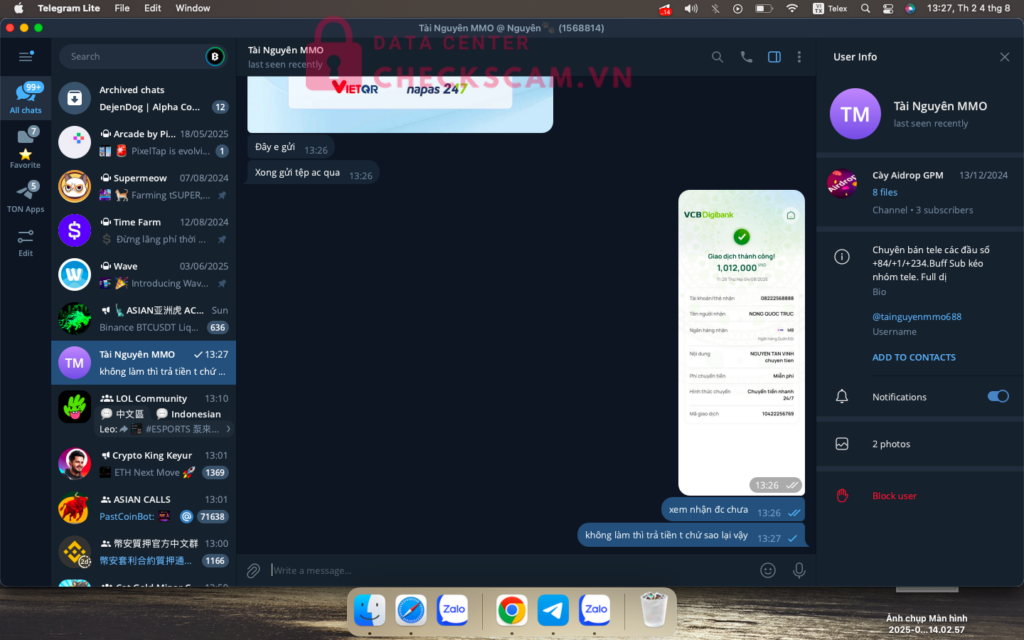1024x640 pixels.
Task: Open the Indonesian topic in LOL Community
Action: 188,413
